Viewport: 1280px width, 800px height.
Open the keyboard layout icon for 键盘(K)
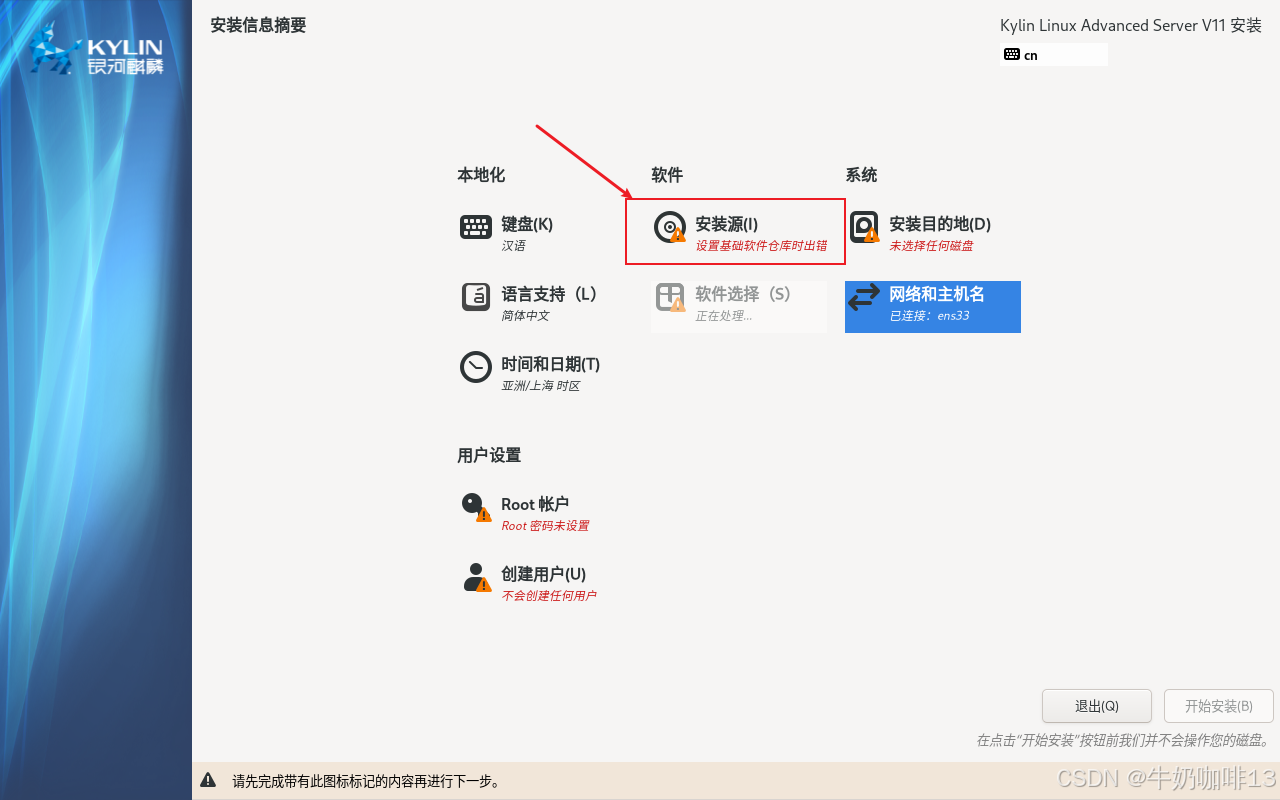tap(476, 227)
